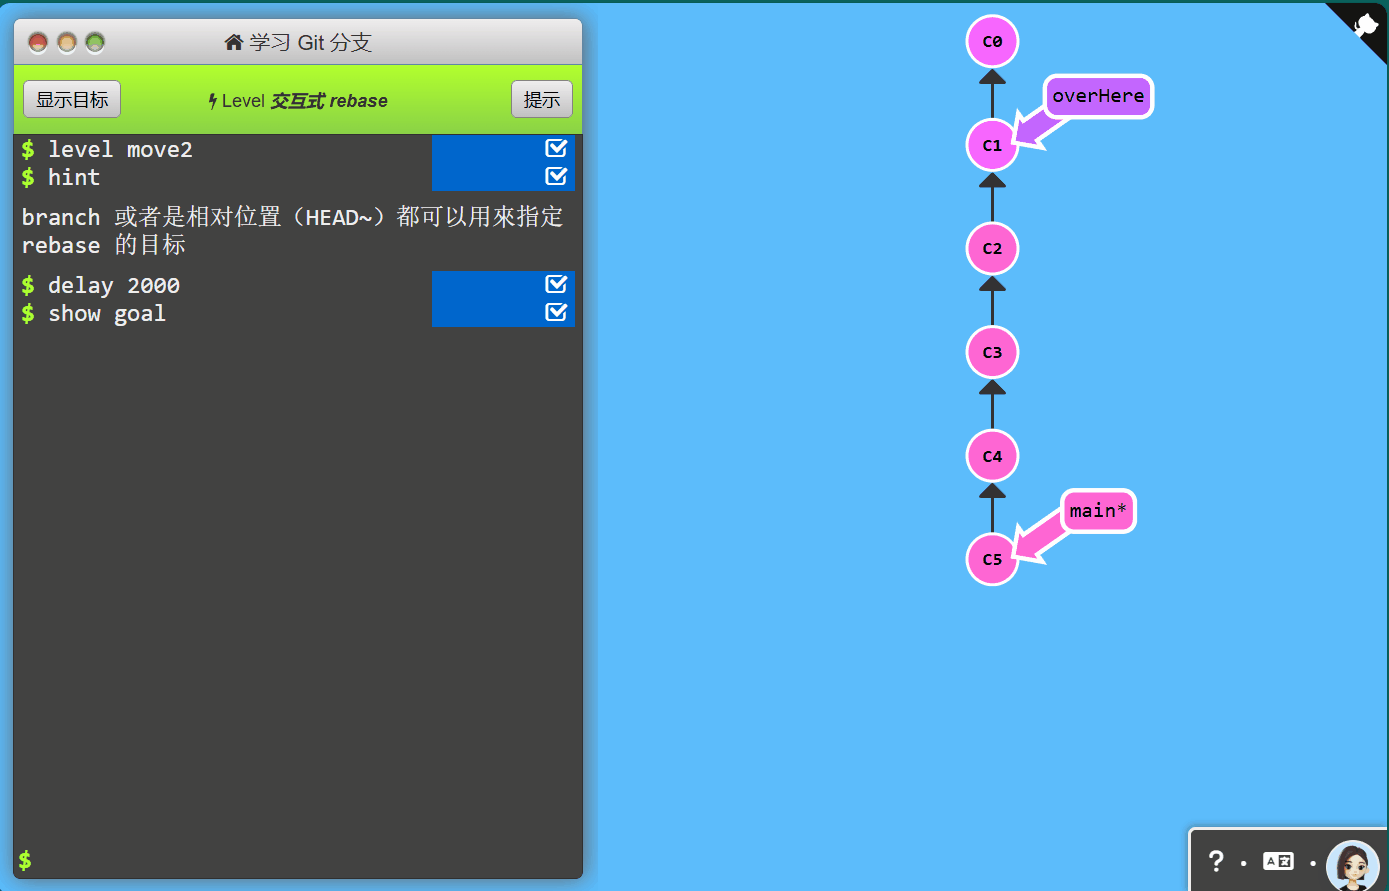Viewport: 1389px width, 891px height.
Task: Open the language translation icon
Action: (1277, 861)
